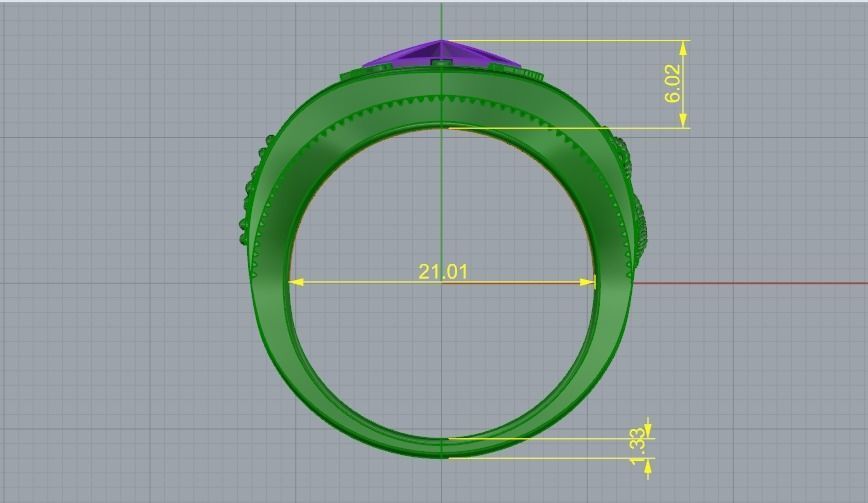
Task: Select the 21.01 diameter dimension text
Action: (442, 272)
